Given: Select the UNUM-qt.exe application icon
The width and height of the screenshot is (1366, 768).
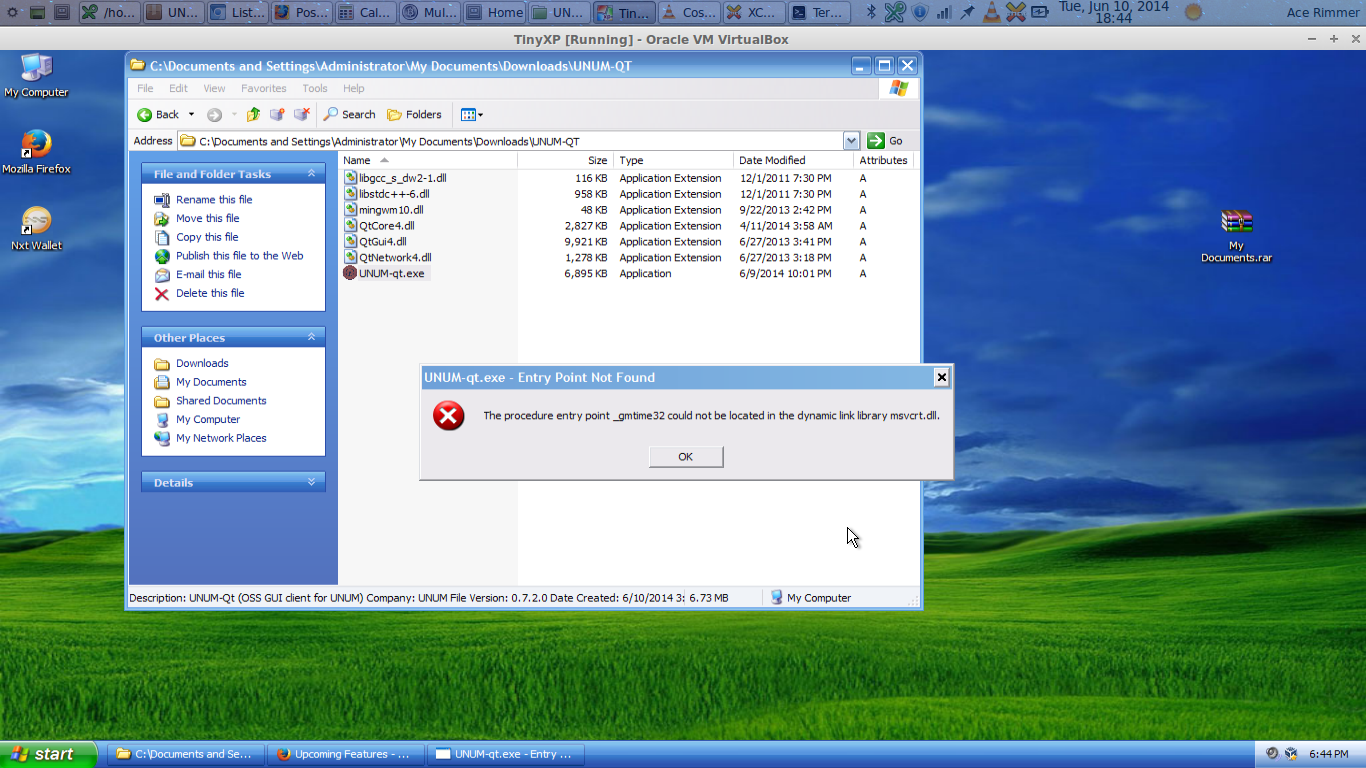Looking at the screenshot, I should [350, 273].
